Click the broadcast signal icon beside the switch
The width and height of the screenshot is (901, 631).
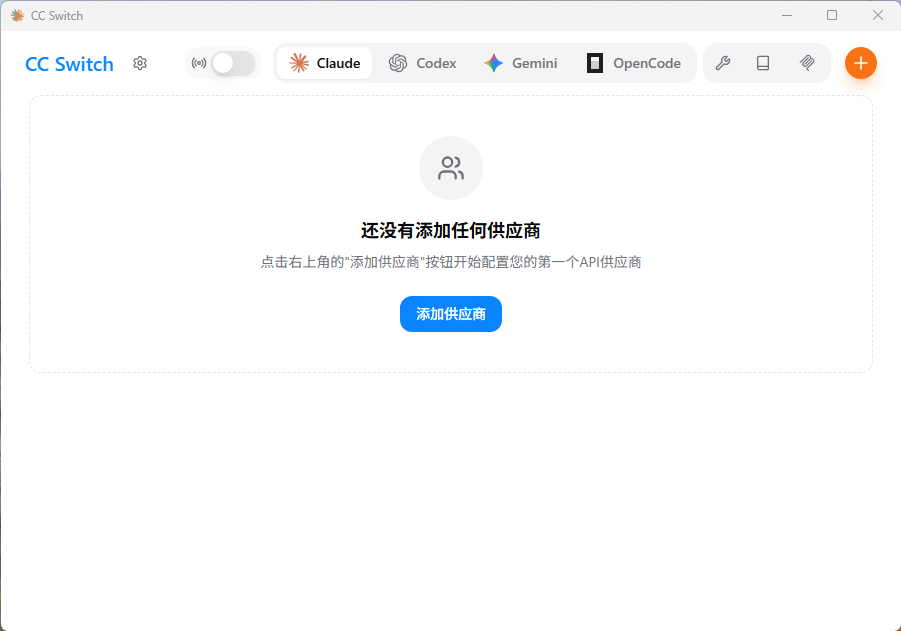click(198, 63)
